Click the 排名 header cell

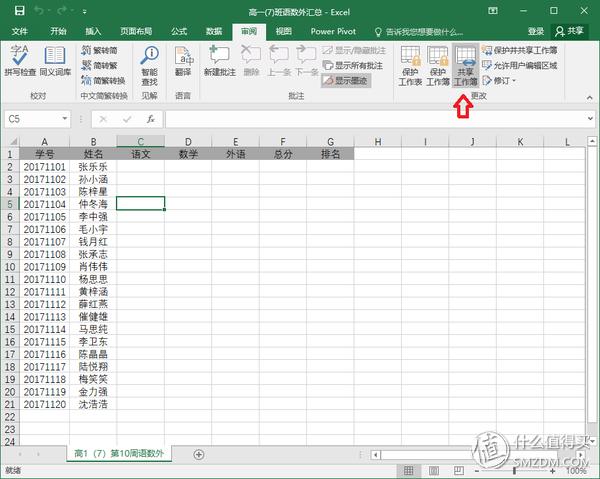point(330,154)
